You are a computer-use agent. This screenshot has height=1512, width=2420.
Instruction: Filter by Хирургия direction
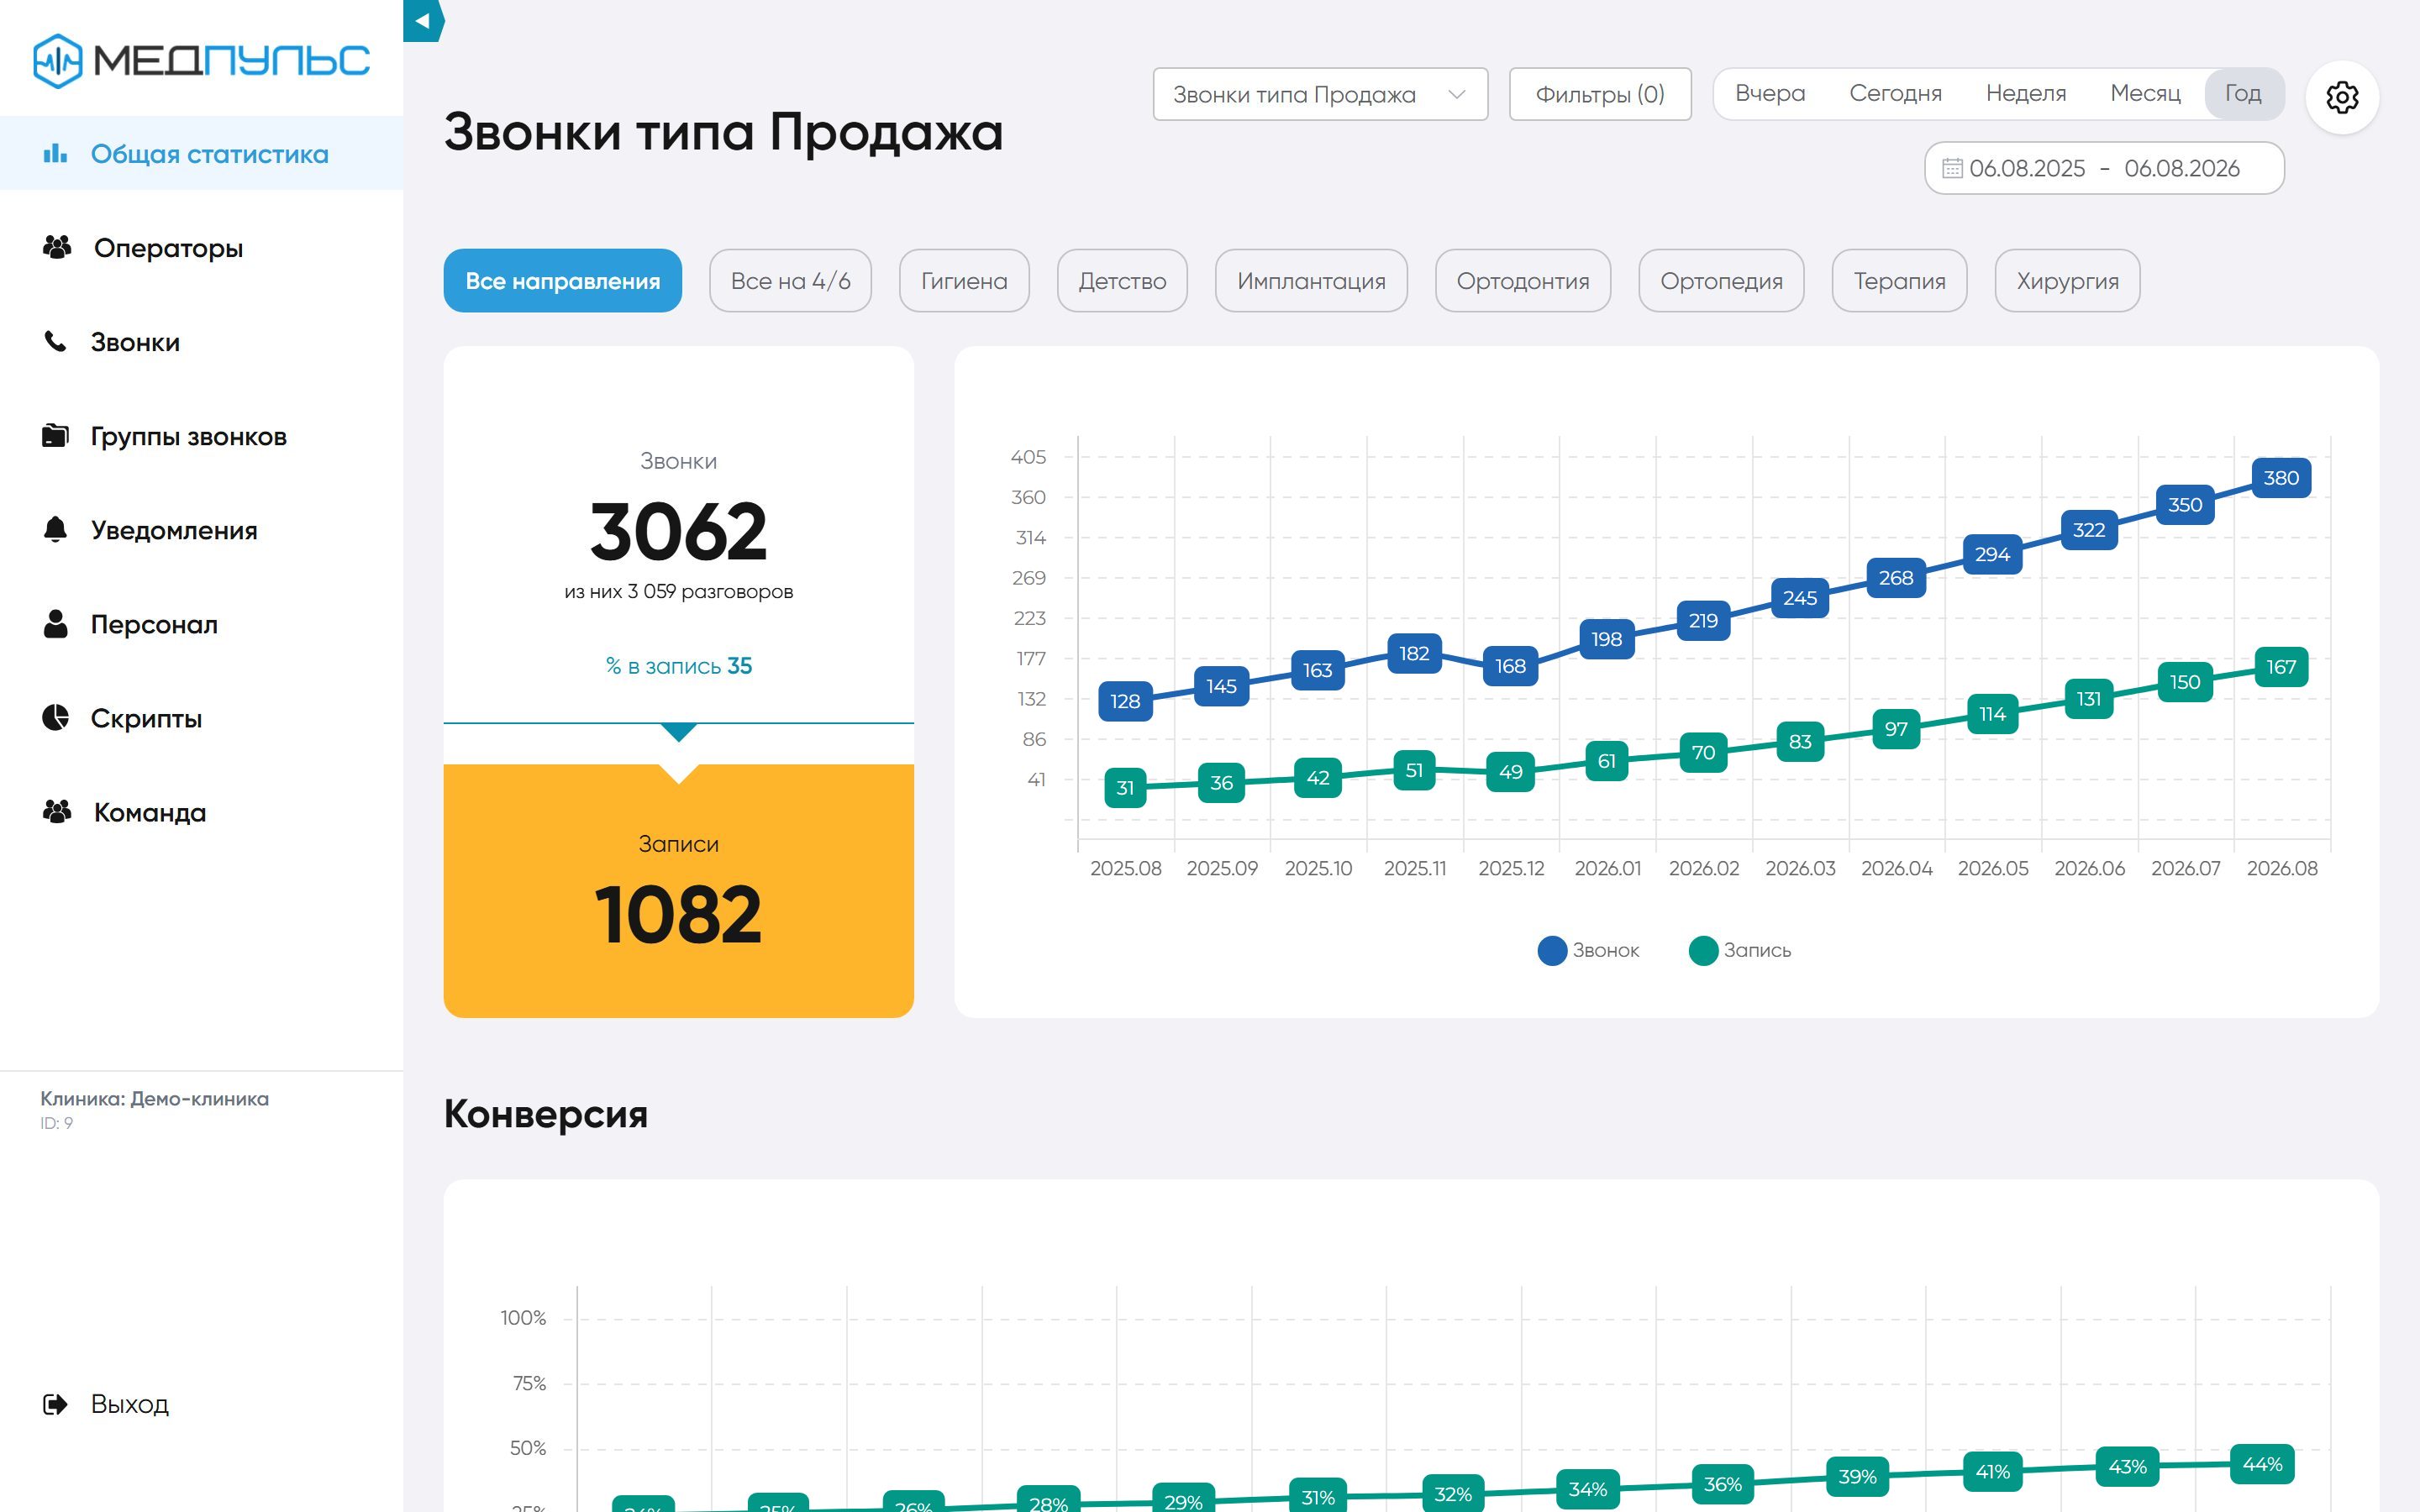pos(2067,281)
